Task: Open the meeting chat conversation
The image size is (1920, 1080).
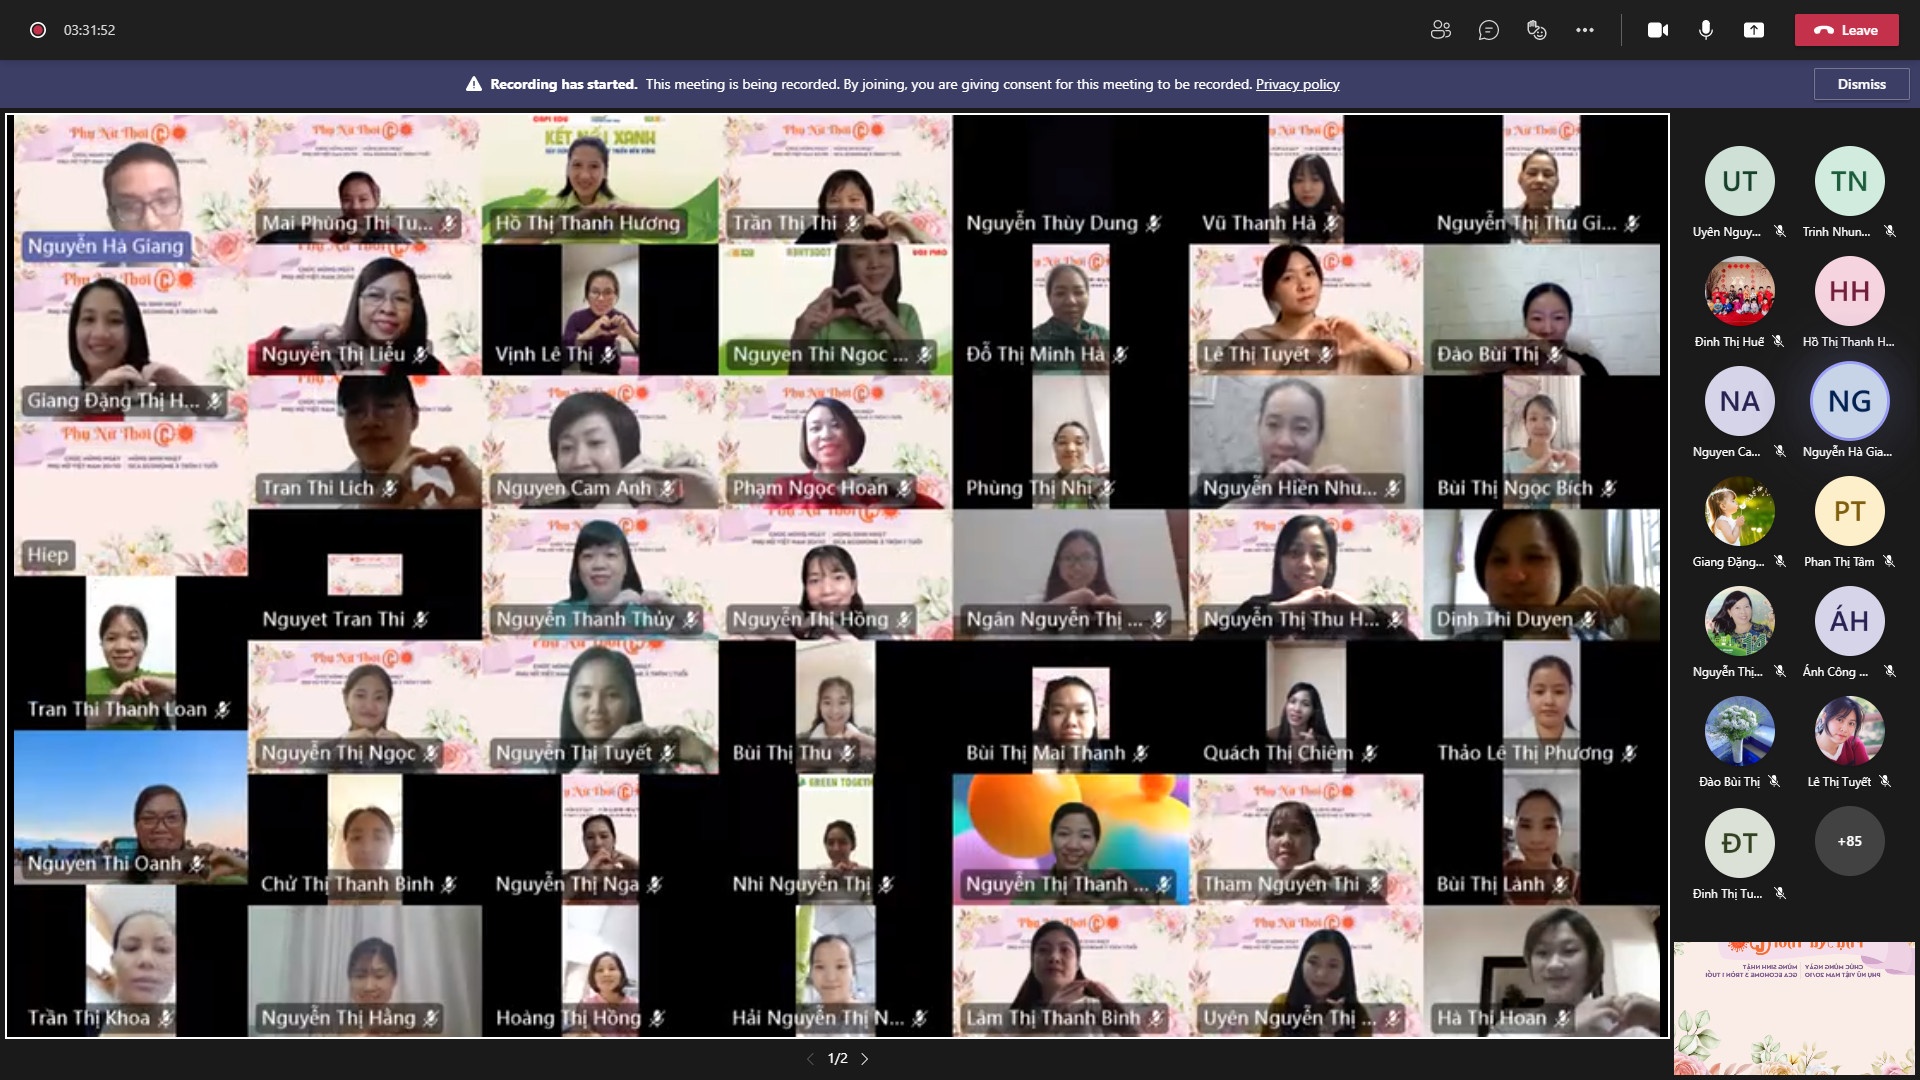Action: coord(1488,30)
